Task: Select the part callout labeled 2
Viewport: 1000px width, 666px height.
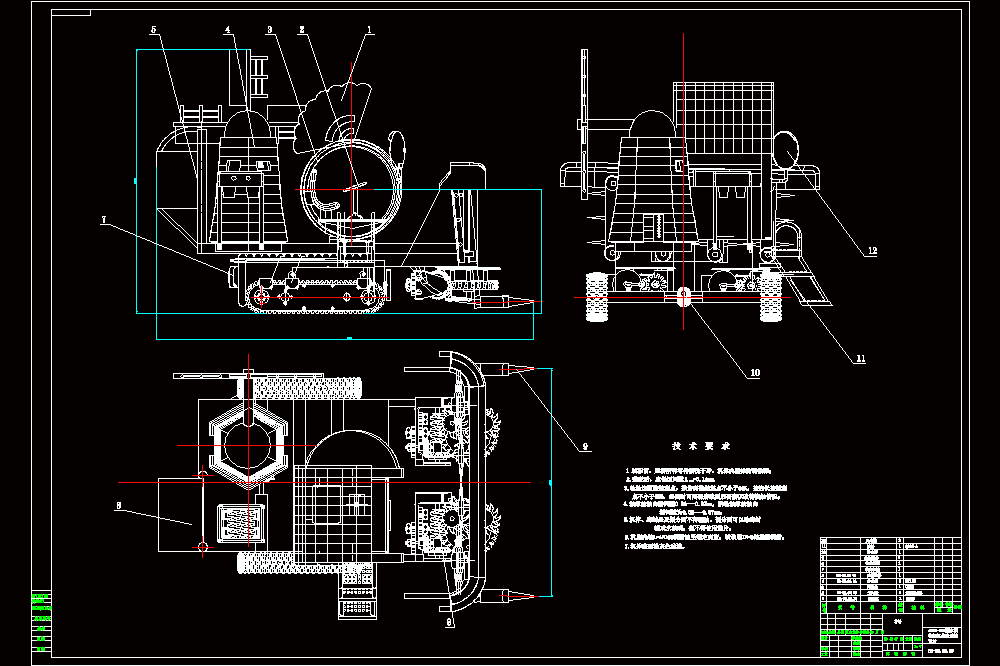Action: point(302,29)
